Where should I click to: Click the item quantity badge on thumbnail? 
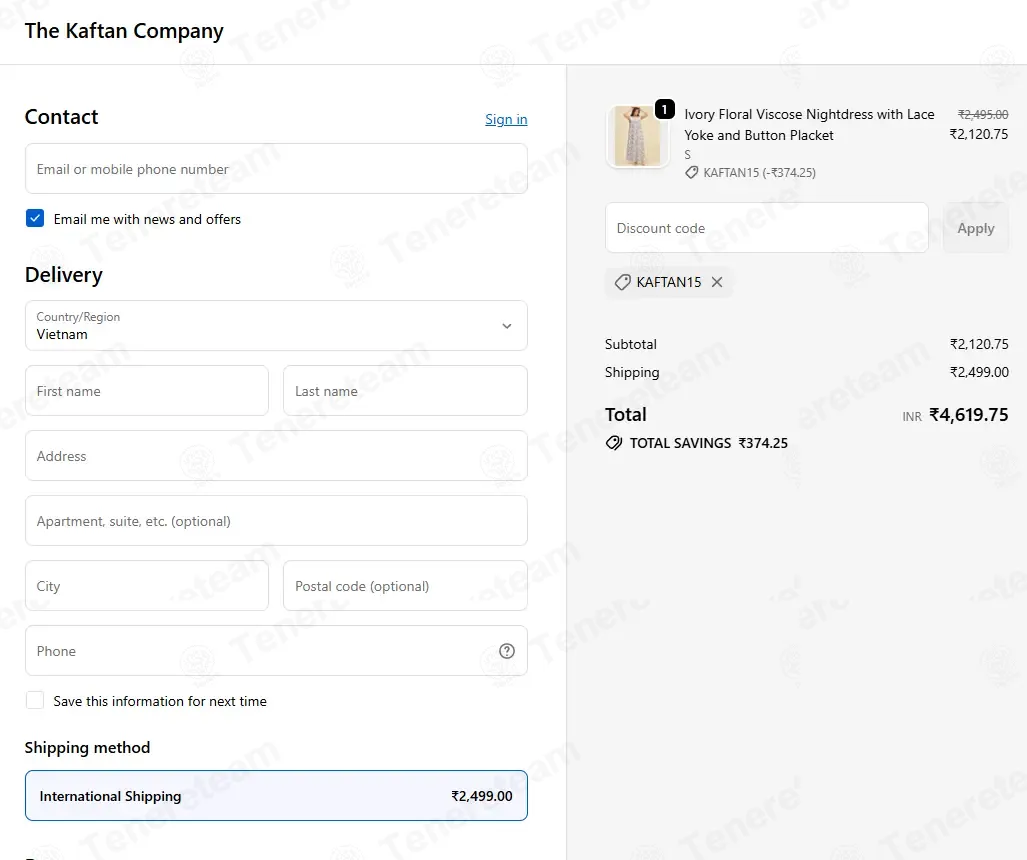pyautogui.click(x=665, y=109)
